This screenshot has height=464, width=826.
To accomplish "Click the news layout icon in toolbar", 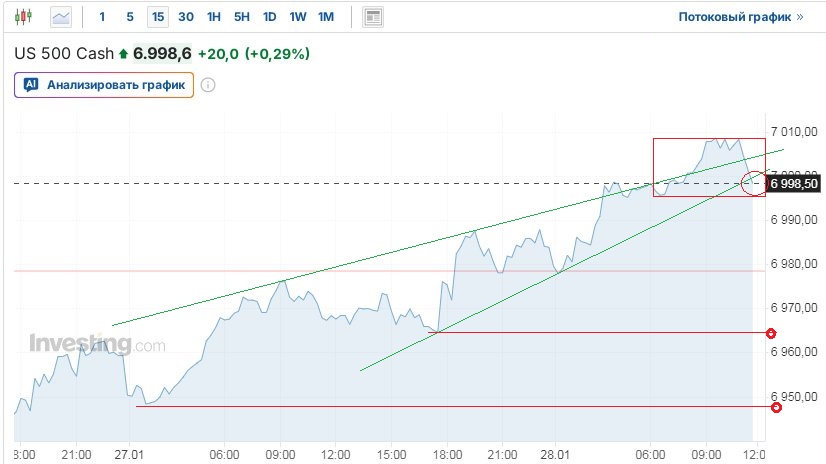I will (373, 17).
